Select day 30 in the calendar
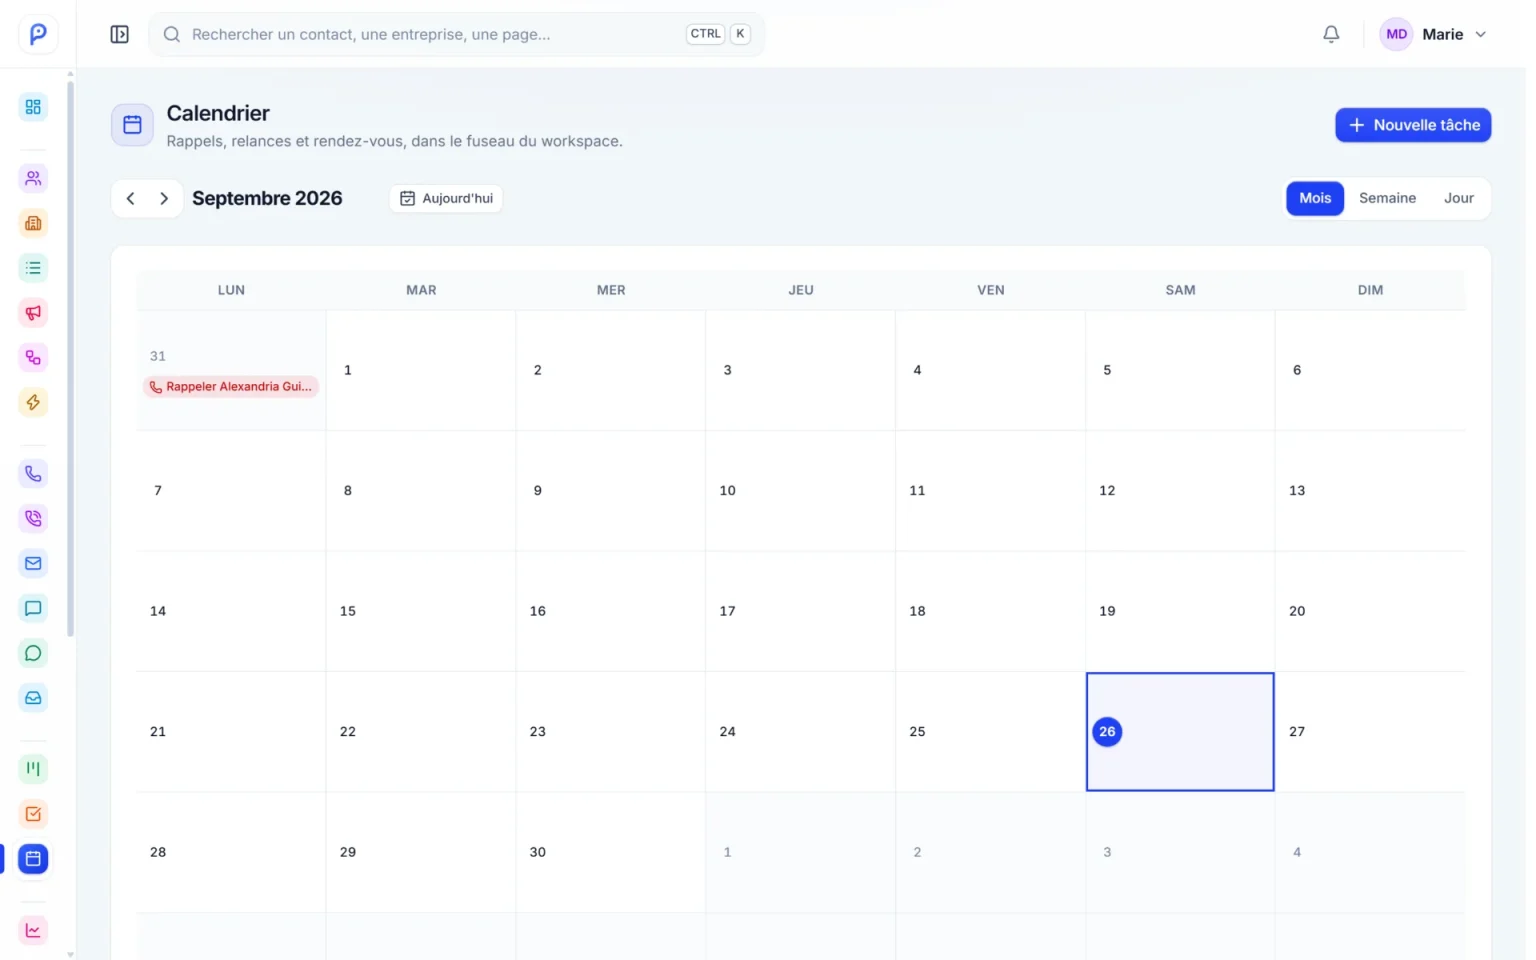Viewport: 1536px width, 960px height. click(611, 852)
